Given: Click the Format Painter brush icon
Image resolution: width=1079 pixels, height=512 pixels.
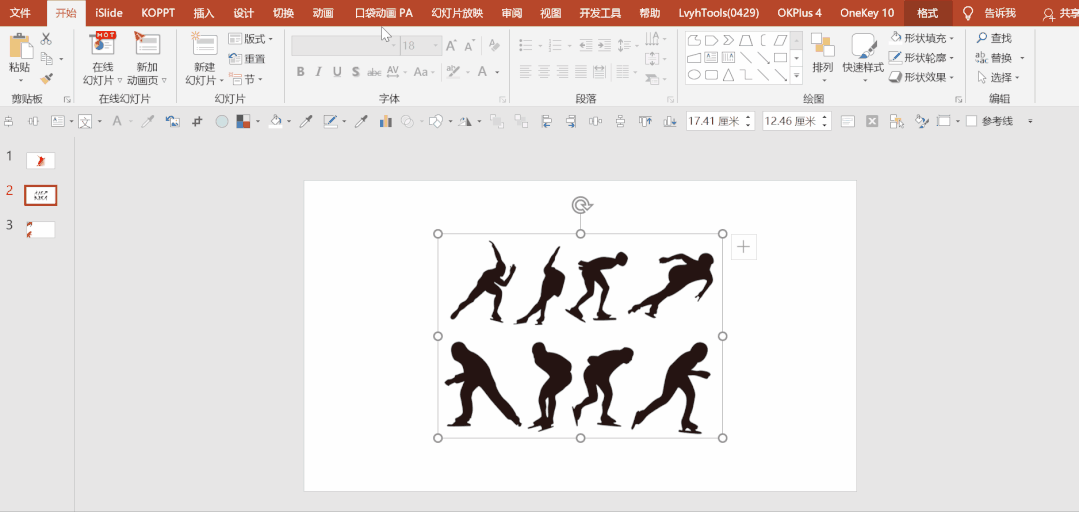Looking at the screenshot, I should pyautogui.click(x=47, y=79).
